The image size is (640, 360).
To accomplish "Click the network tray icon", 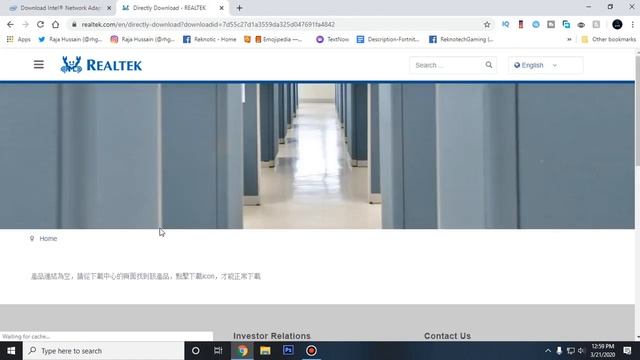I will 571,351.
